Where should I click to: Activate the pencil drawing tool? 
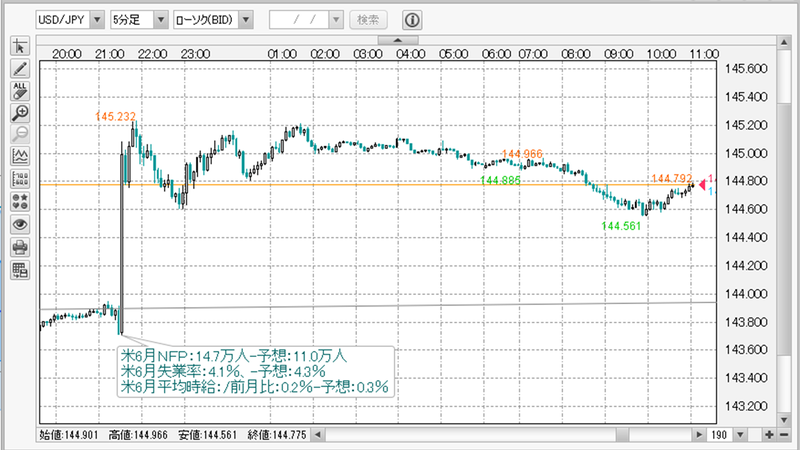[20, 69]
